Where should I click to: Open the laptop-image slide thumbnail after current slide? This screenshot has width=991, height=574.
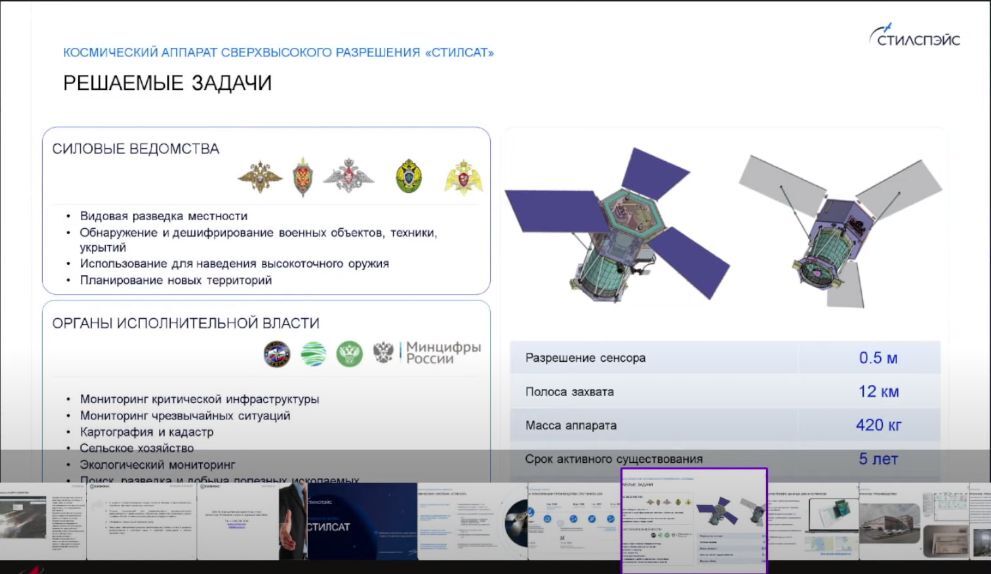tap(813, 521)
